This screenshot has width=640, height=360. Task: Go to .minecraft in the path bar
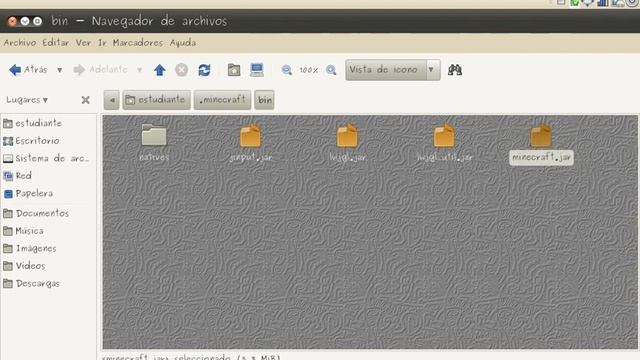pos(222,100)
